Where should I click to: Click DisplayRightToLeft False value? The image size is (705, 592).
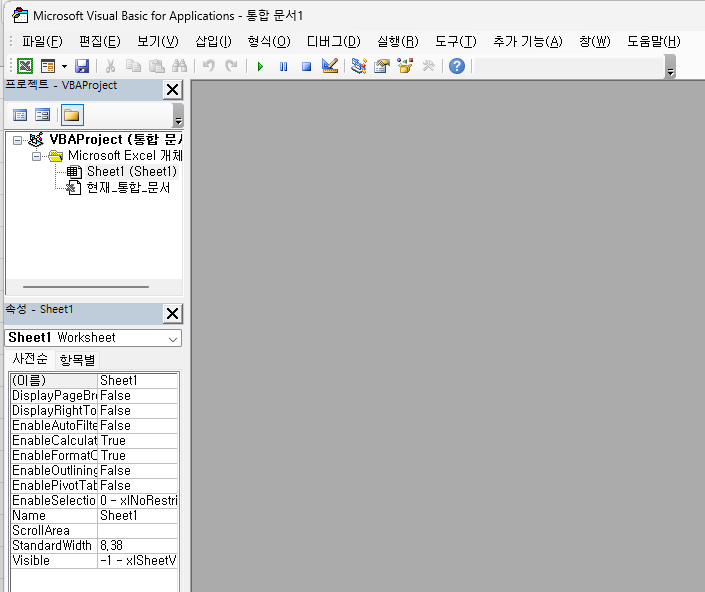pyautogui.click(x=138, y=411)
